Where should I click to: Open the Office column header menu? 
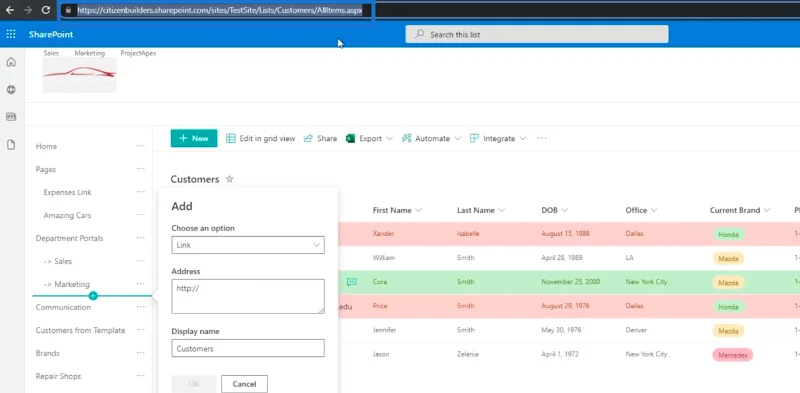[x=641, y=210]
